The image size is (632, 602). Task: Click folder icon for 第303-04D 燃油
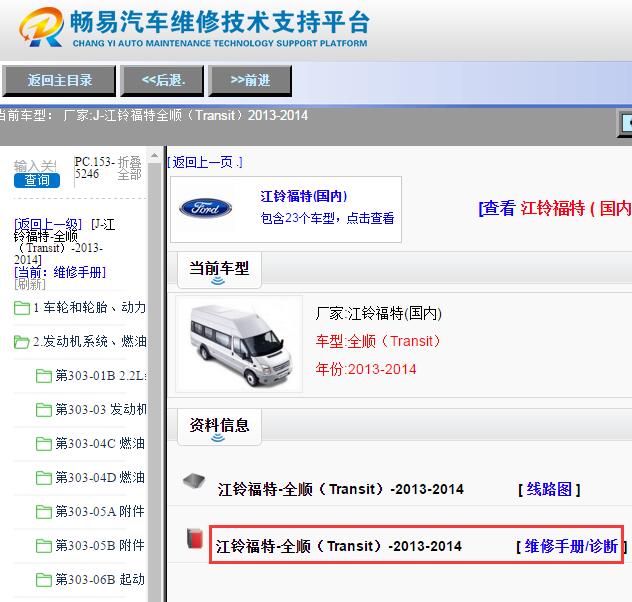tap(44, 478)
